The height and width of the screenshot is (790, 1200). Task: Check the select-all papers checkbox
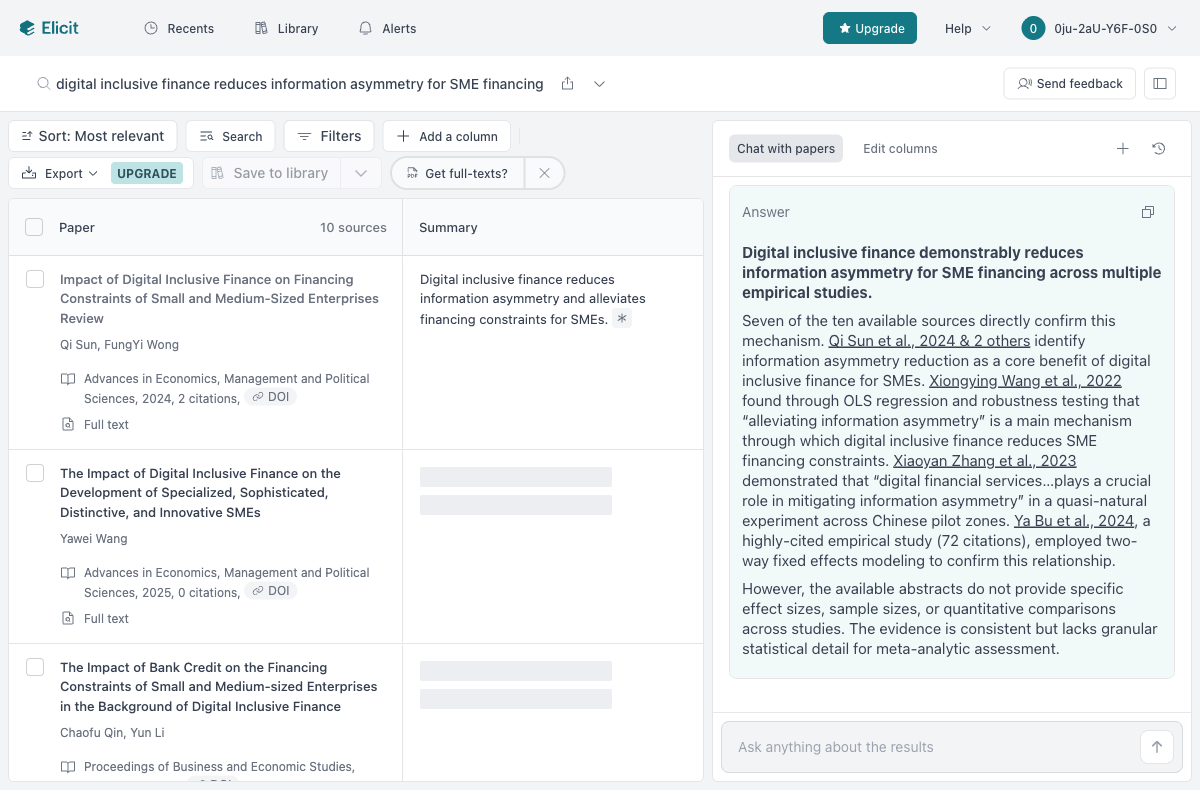[34, 227]
